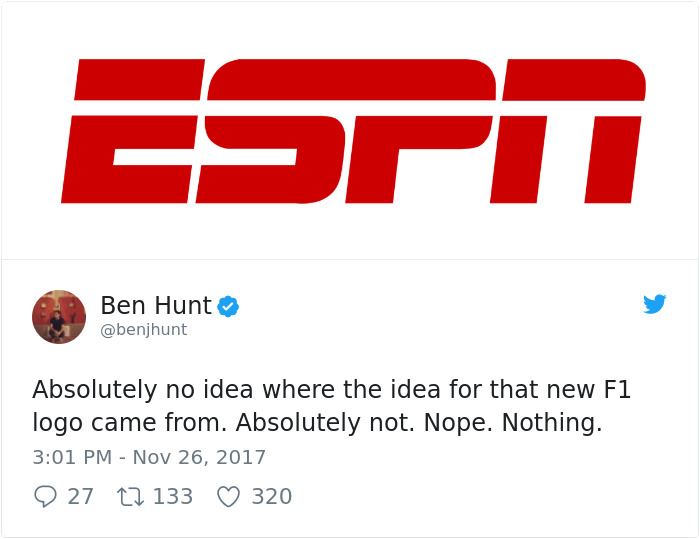700x539 pixels.
Task: Open the red ESPN logo image
Action: coord(352,131)
